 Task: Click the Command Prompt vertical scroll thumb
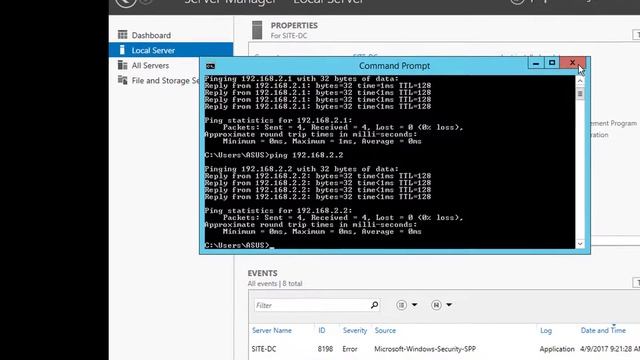coord(580,94)
